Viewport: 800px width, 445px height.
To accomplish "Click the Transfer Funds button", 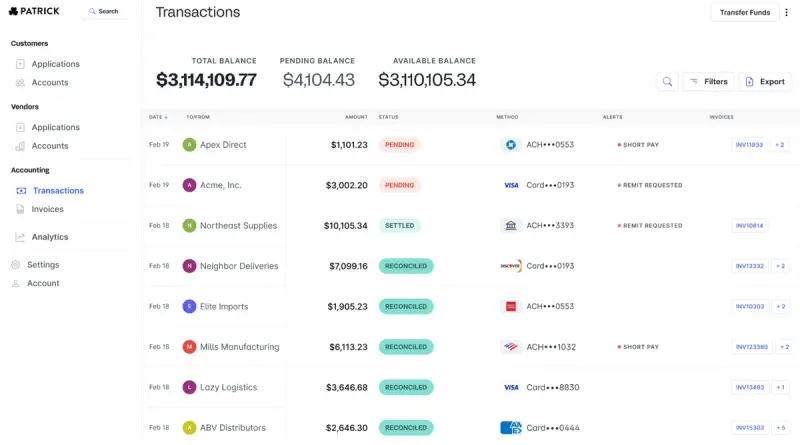I will coord(745,12).
